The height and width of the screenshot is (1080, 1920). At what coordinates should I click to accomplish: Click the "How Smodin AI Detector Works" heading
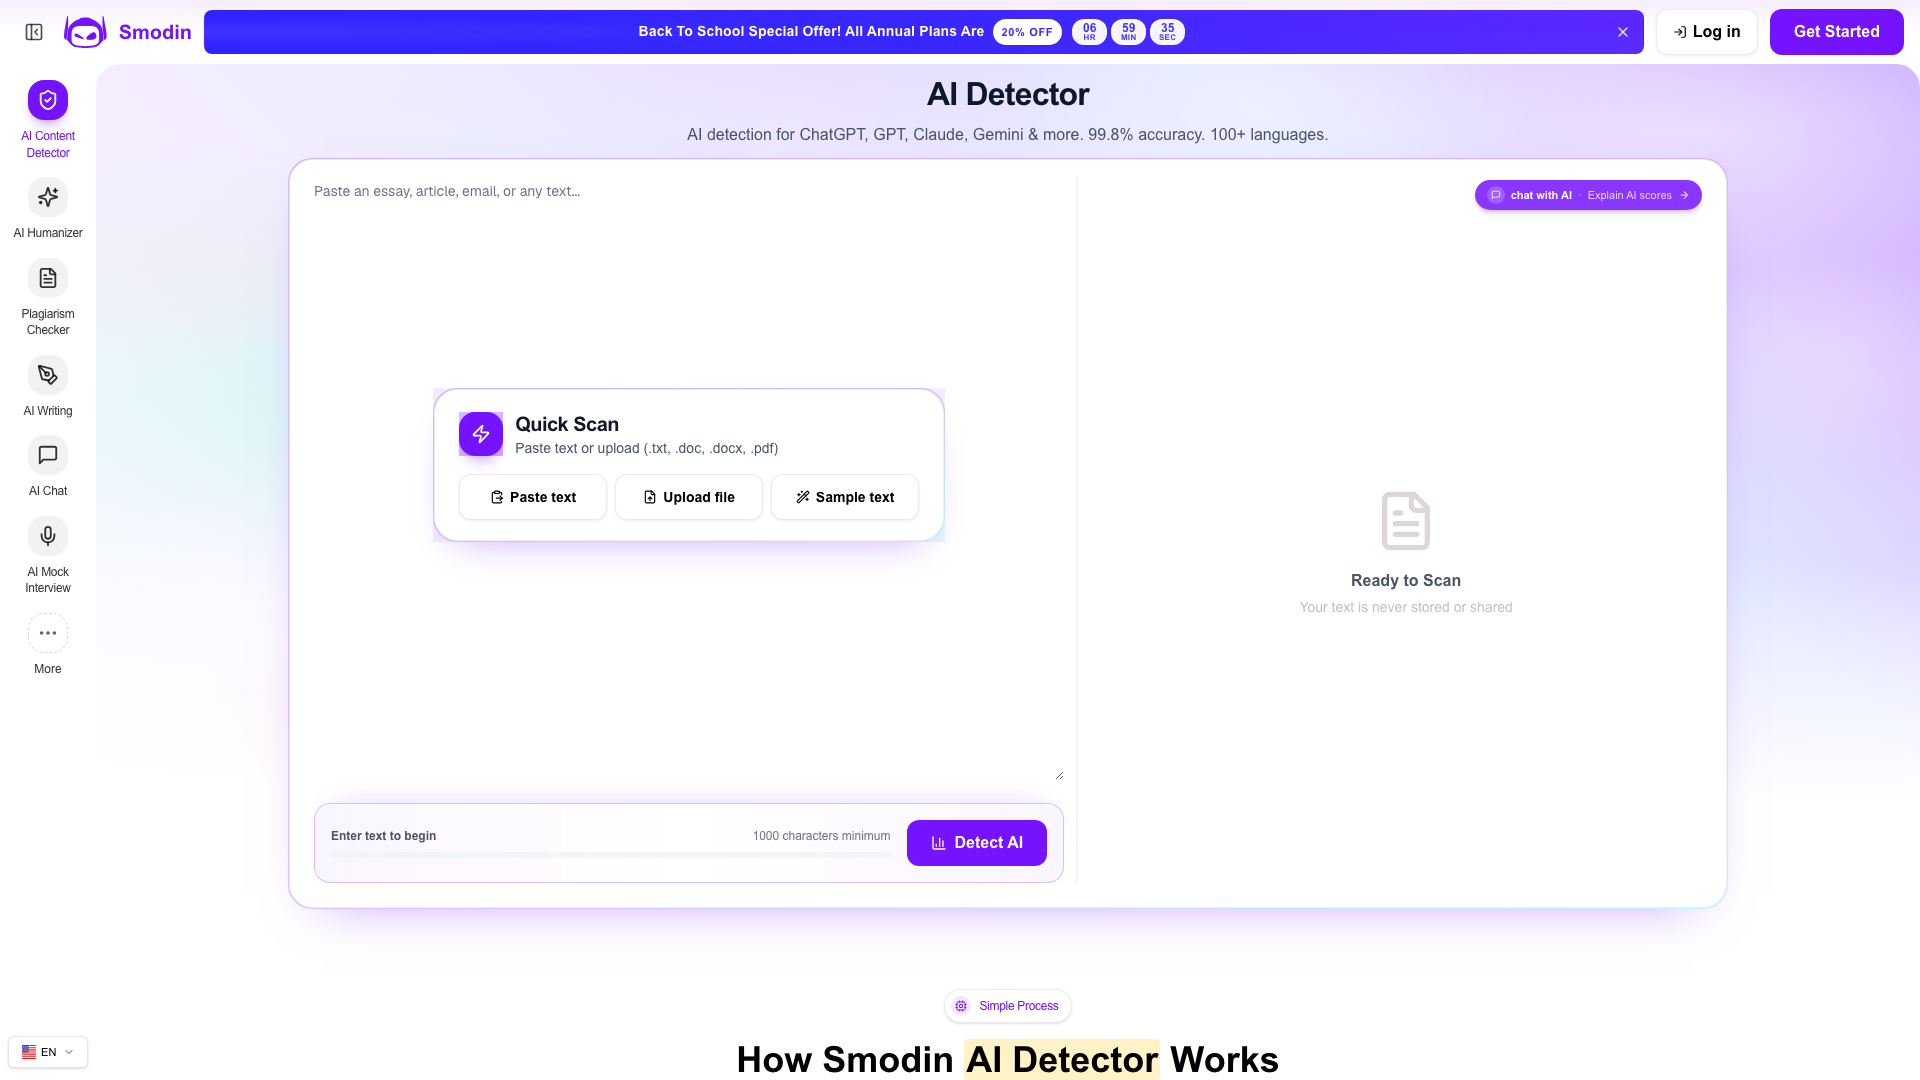point(1008,1060)
